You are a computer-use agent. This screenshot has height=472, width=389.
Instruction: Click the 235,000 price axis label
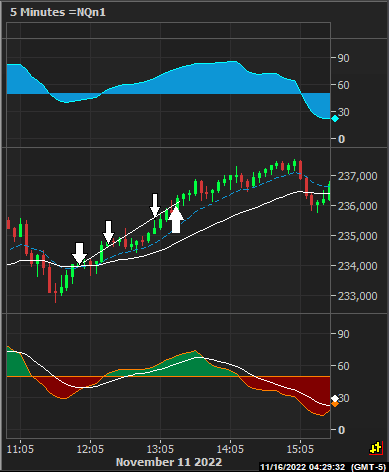tap(357, 236)
